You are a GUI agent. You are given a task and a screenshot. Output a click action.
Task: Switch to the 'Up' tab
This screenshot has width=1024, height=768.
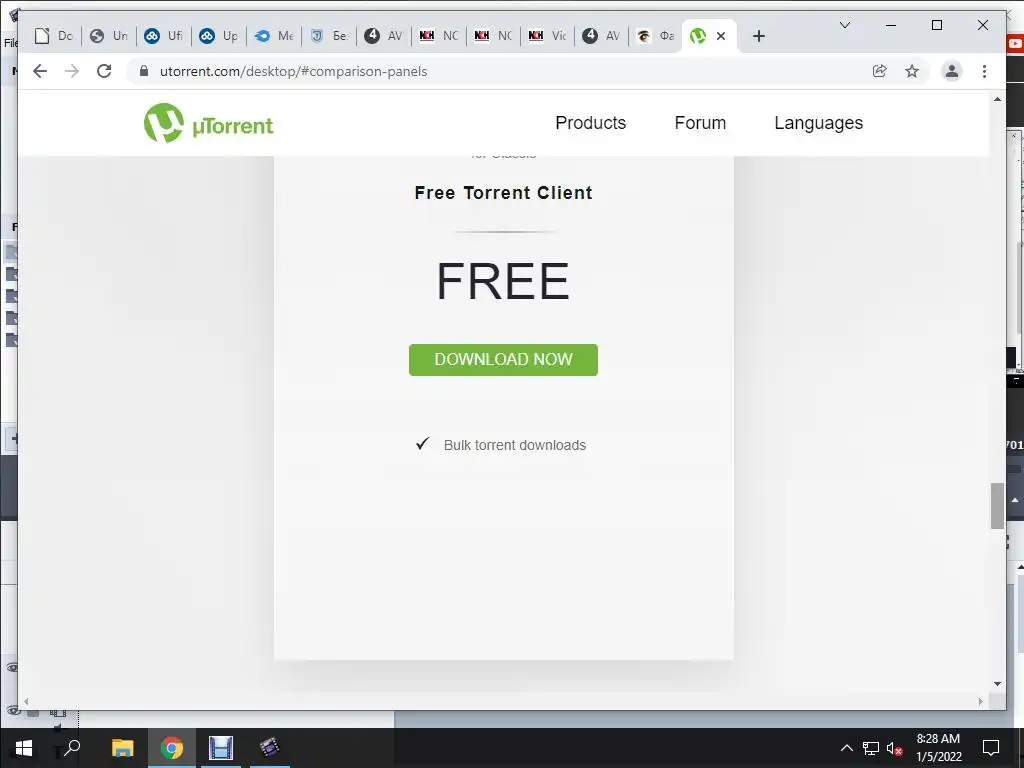tap(218, 36)
